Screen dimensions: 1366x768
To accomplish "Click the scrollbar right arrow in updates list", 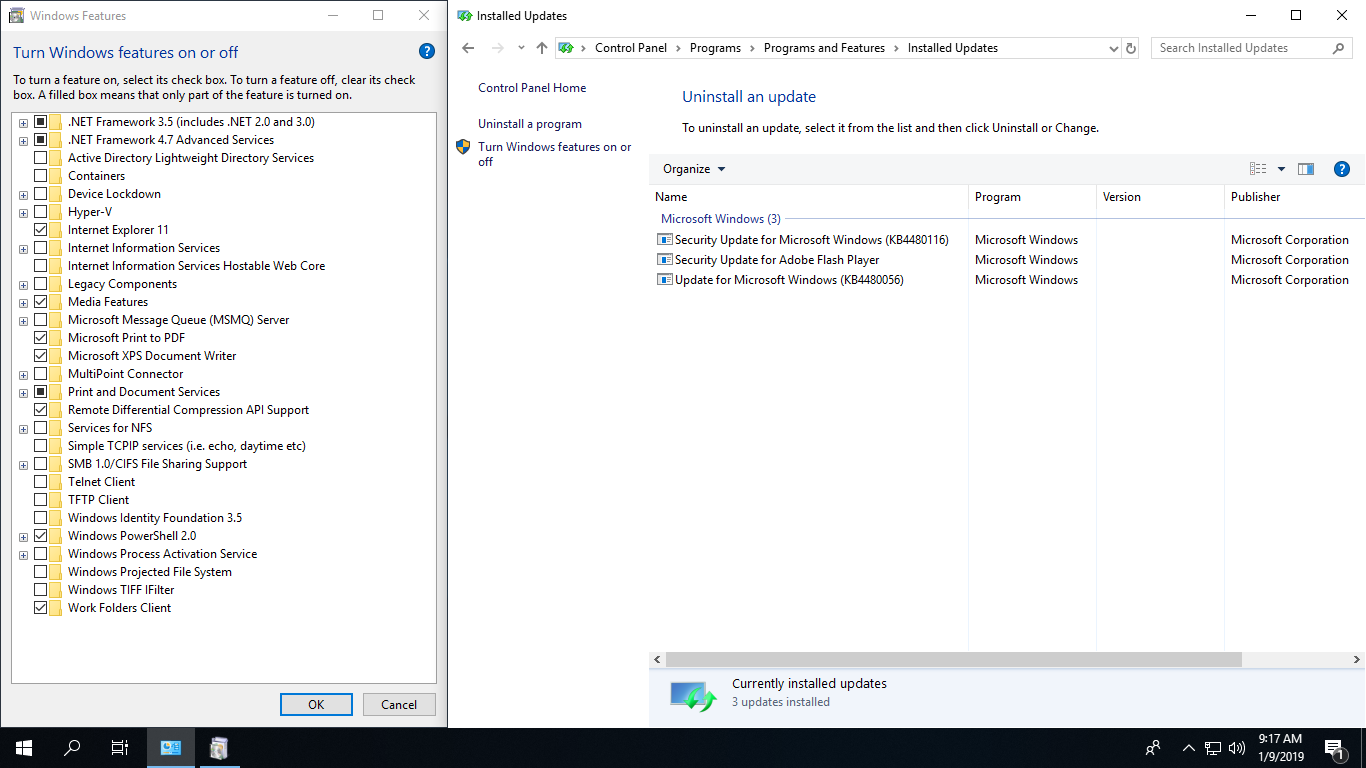I will tap(1357, 660).
